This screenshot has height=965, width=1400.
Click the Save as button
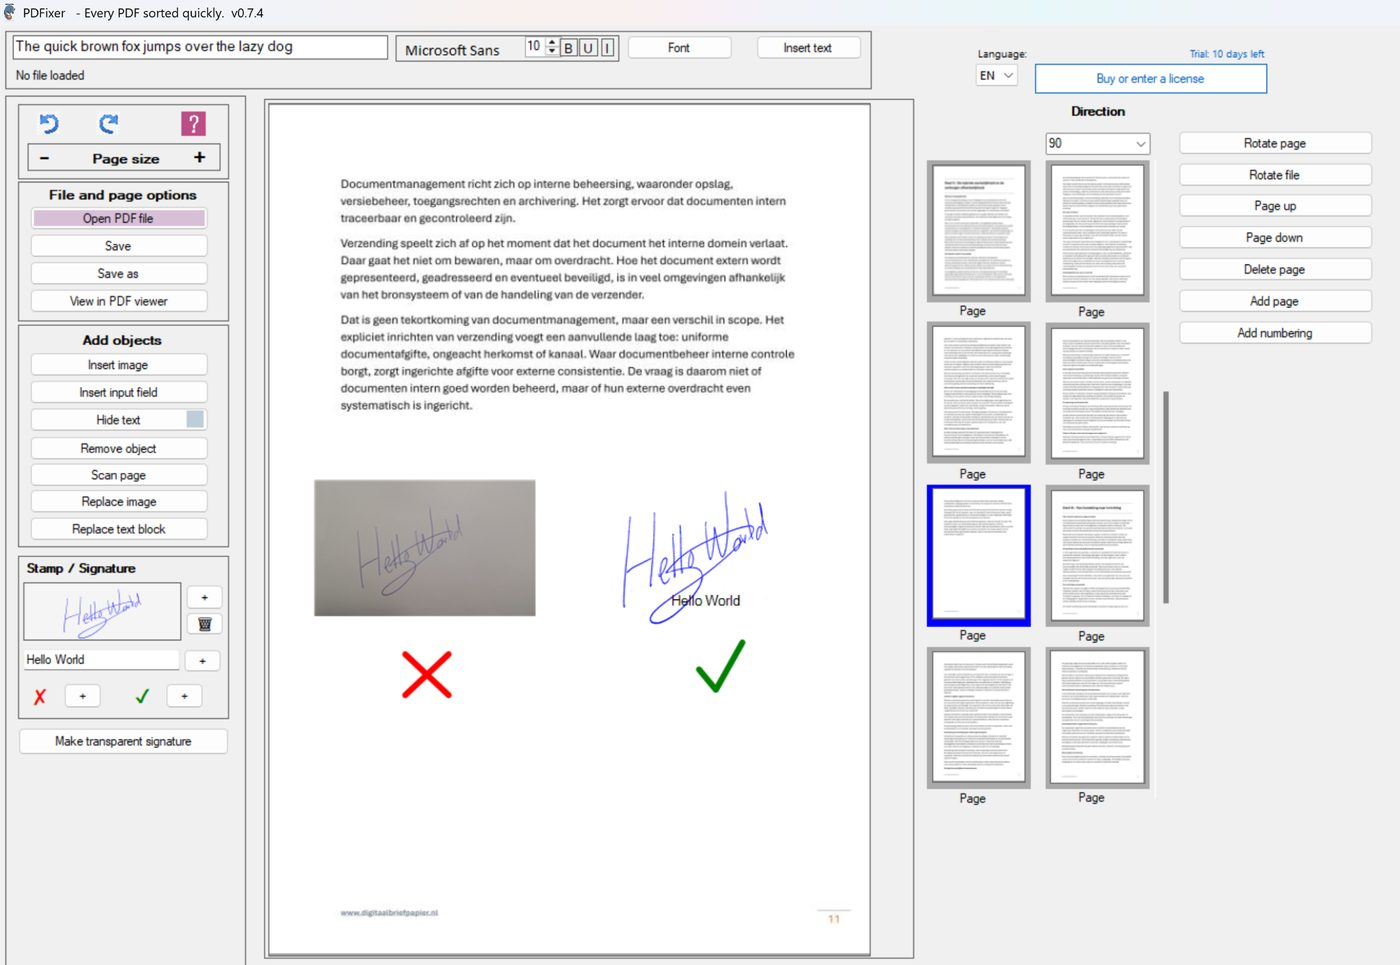(119, 274)
